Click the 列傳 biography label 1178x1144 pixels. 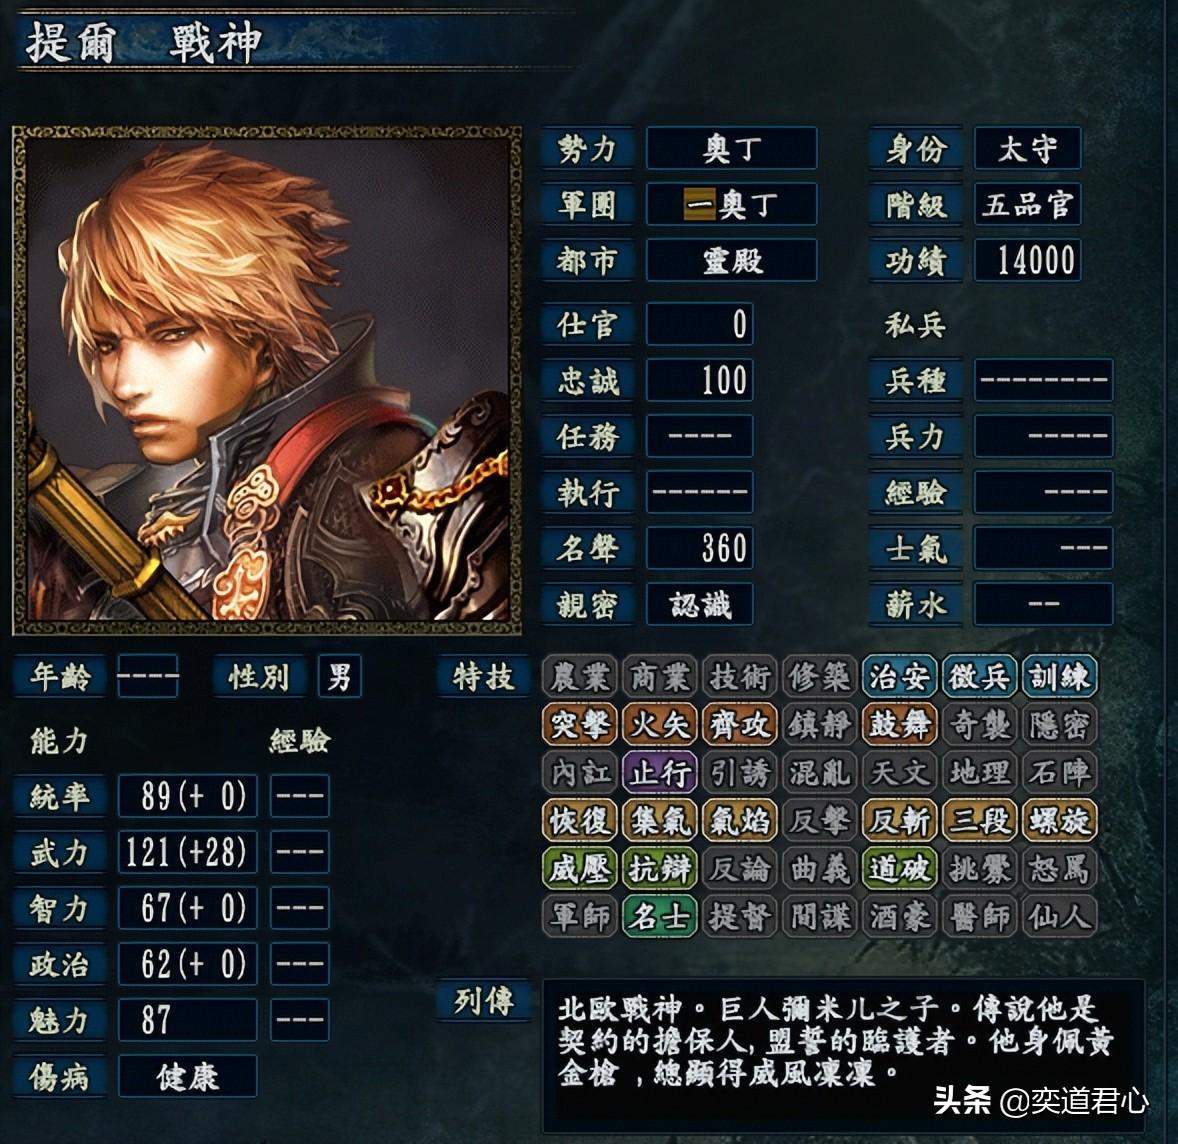[x=484, y=1001]
